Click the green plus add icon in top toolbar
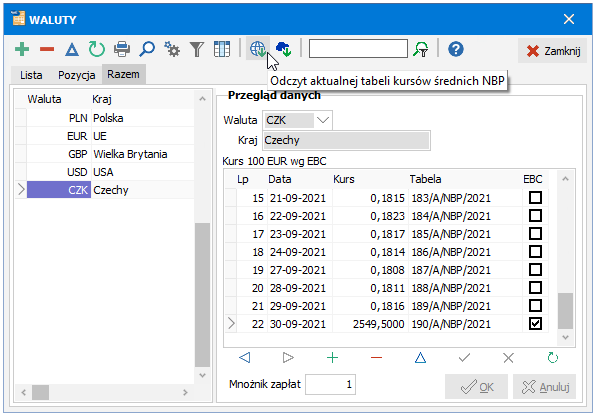 point(22,49)
